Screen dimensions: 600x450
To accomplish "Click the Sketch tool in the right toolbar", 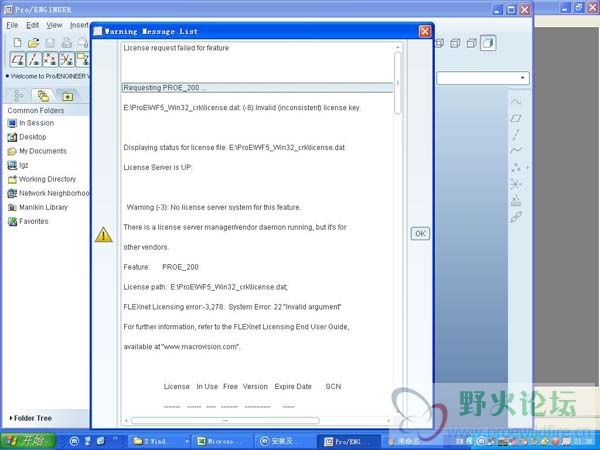I will click(516, 101).
